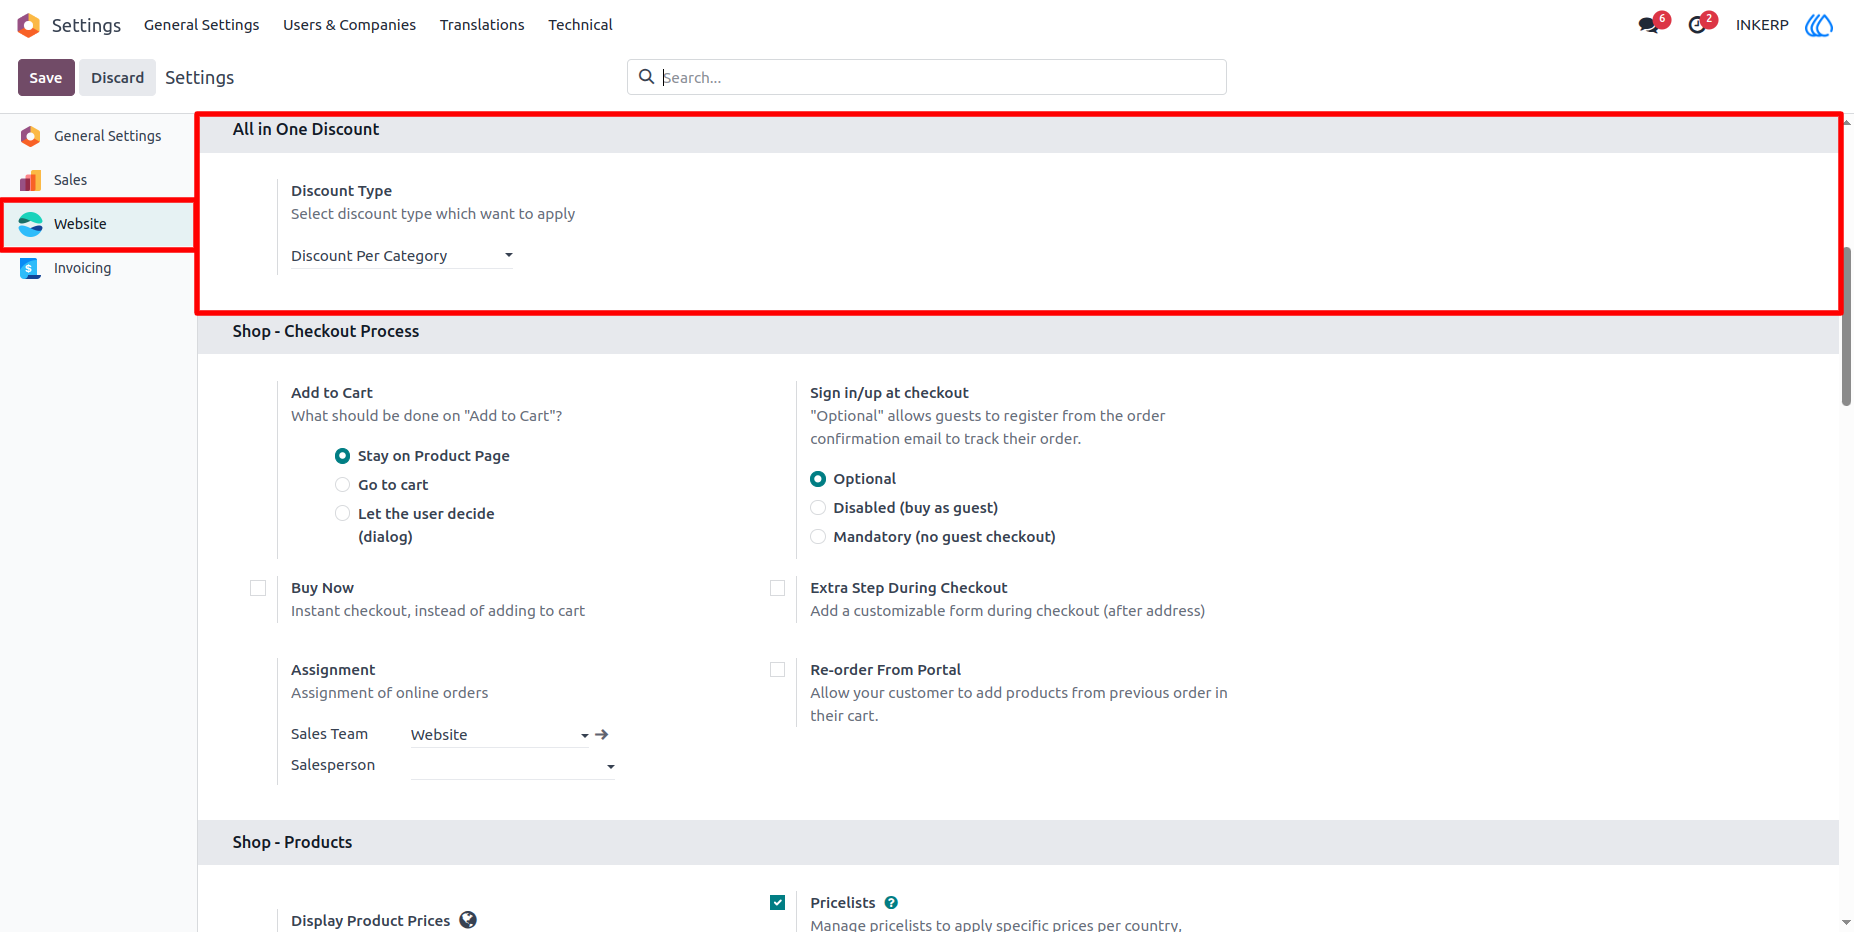
Task: Click the Odoo Settings app logo
Action: tap(29, 25)
